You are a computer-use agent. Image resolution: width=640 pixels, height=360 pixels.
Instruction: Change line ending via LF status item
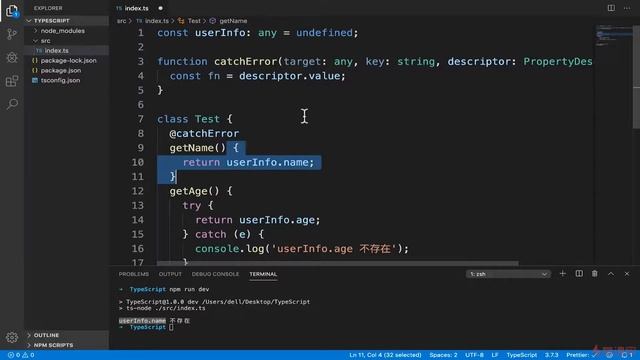495,355
